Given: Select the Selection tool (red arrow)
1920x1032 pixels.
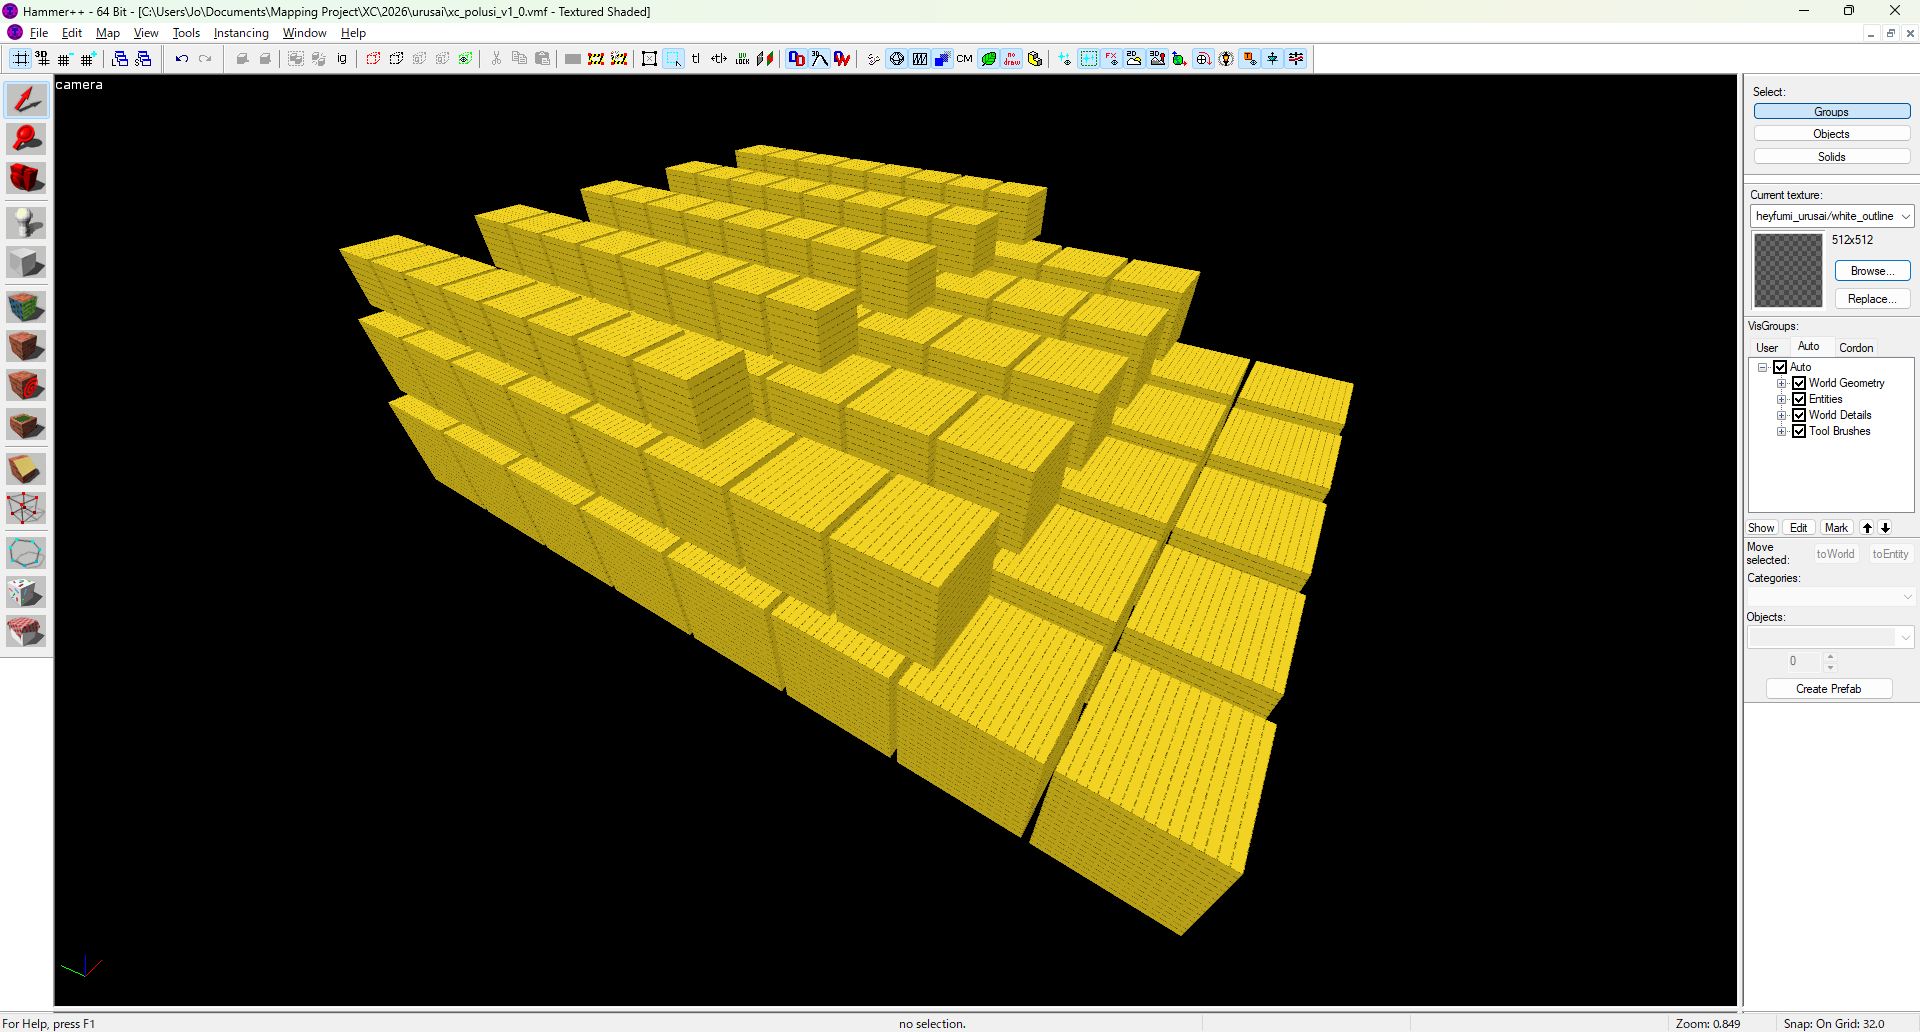Looking at the screenshot, I should point(26,100).
